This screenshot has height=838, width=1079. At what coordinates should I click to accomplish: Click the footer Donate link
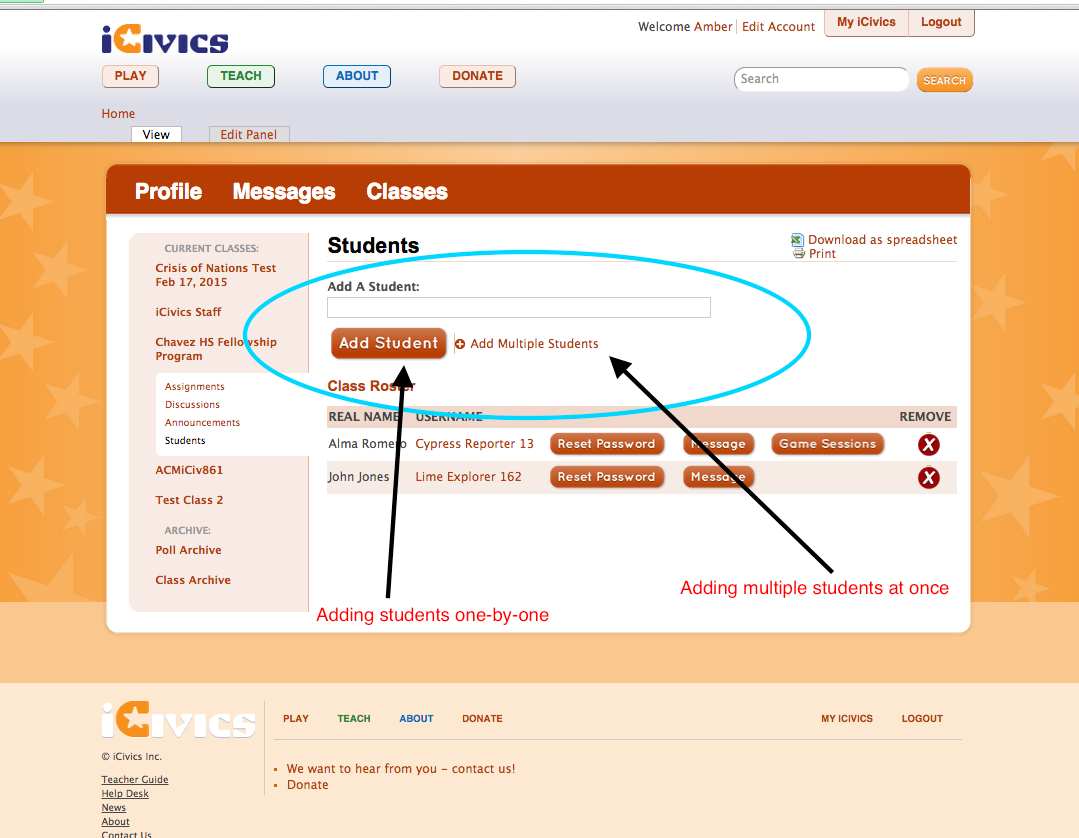482,718
